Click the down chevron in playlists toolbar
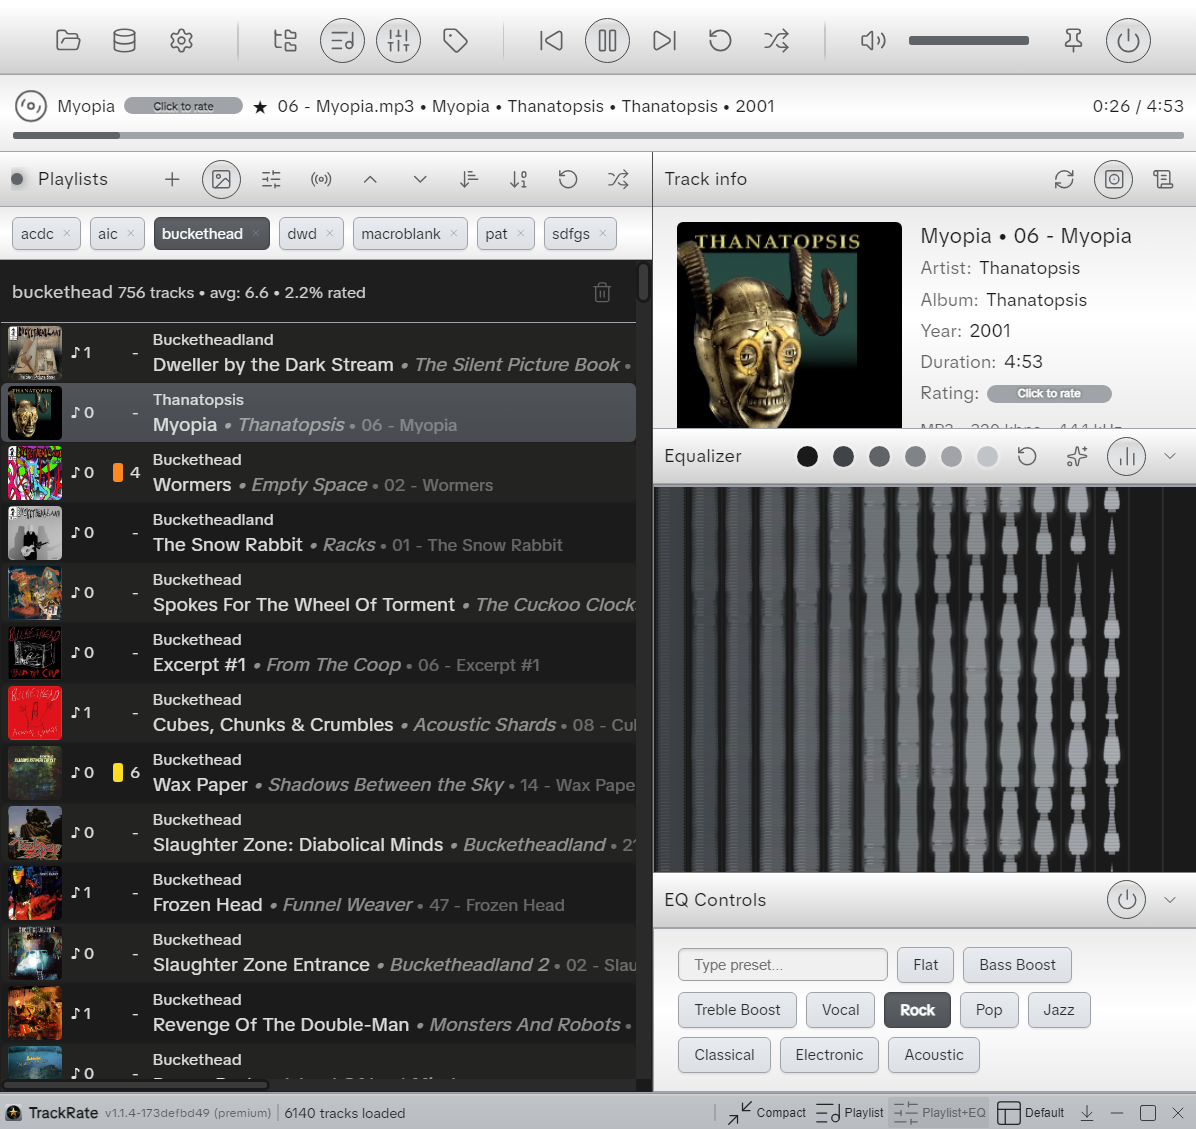Viewport: 1196px width, 1129px height. pos(420,180)
